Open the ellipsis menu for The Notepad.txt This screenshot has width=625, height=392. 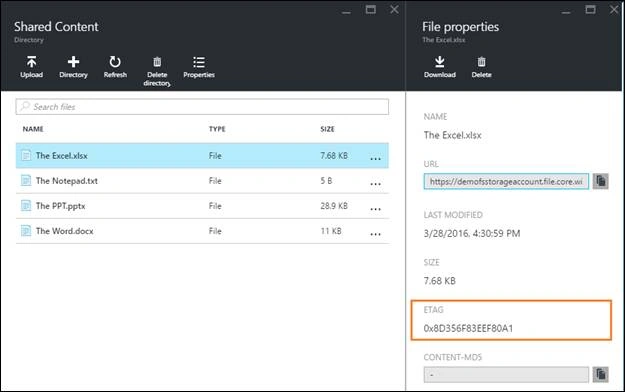375,184
